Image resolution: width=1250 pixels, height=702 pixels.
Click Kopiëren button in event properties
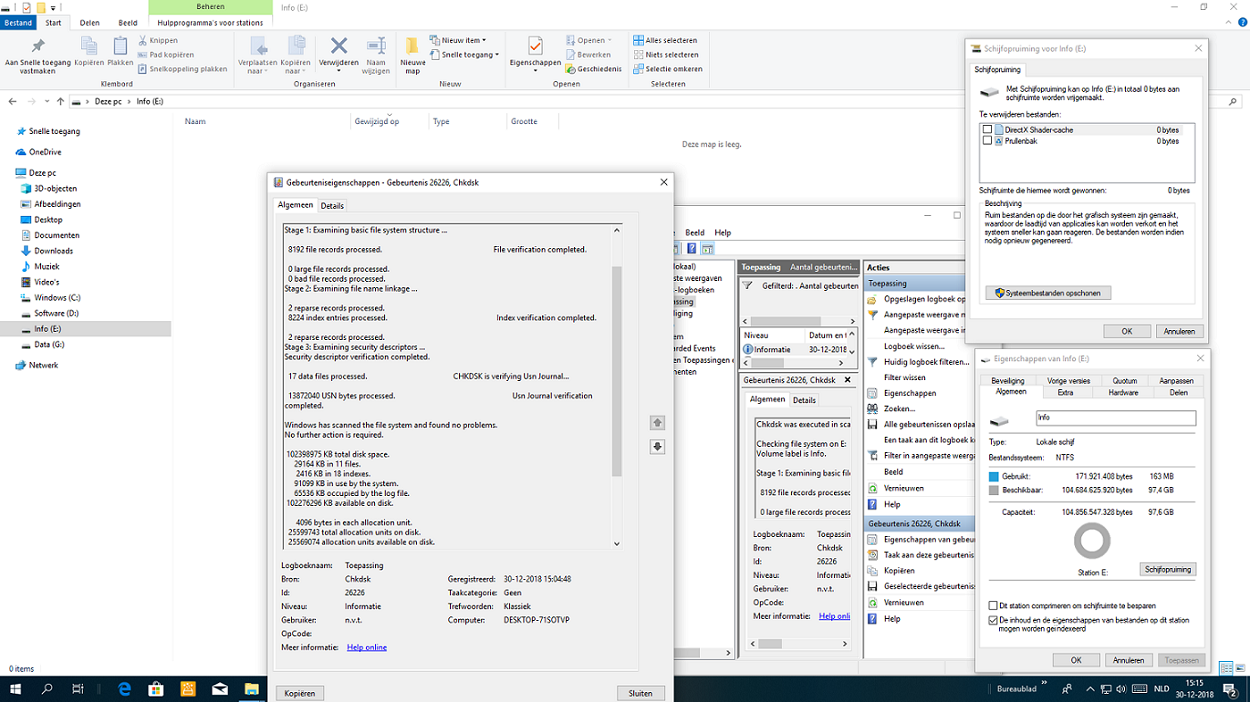pyautogui.click(x=300, y=693)
